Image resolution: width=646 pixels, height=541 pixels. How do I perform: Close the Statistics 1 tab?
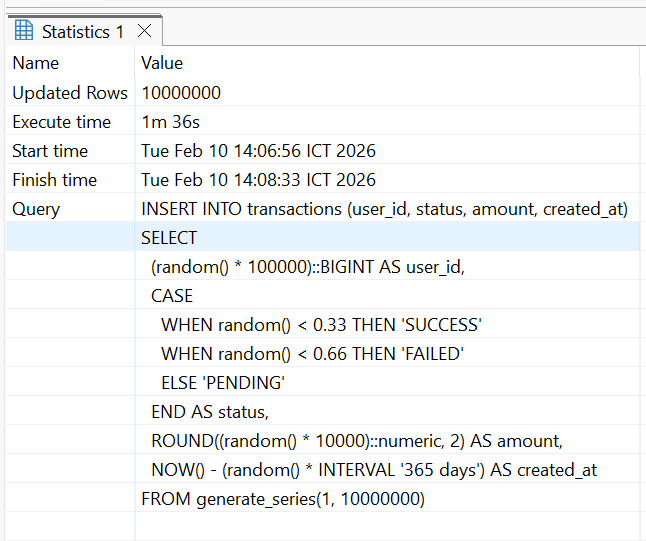point(144,31)
